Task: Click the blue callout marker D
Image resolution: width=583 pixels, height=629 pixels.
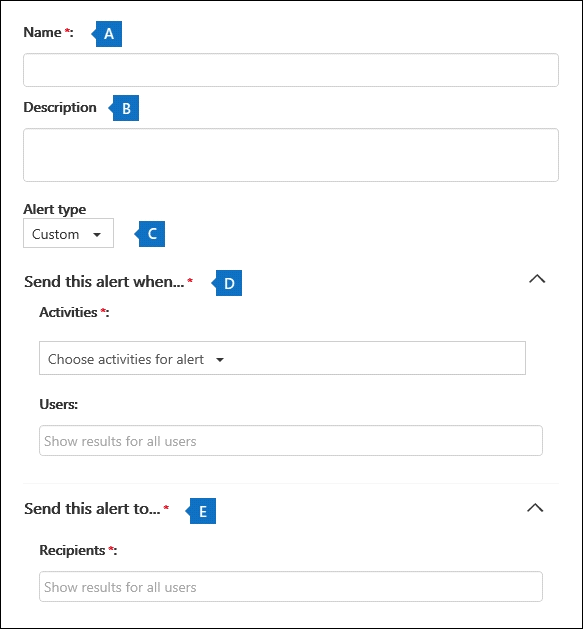Action: click(x=227, y=283)
